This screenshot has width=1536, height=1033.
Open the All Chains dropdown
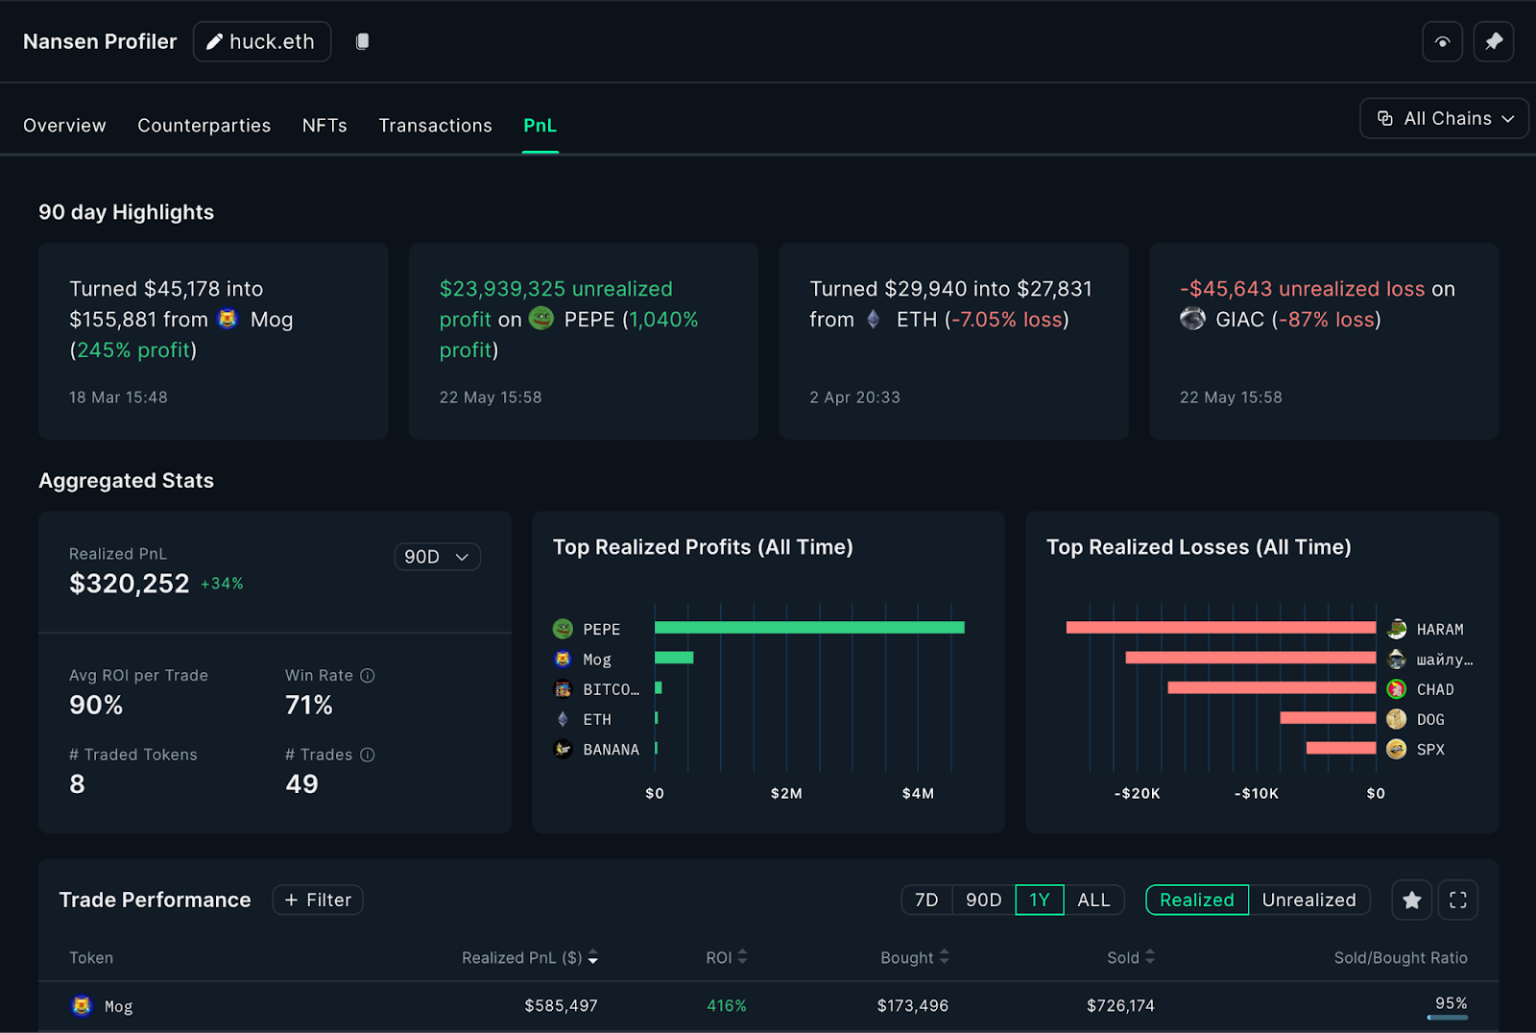pyautogui.click(x=1444, y=118)
